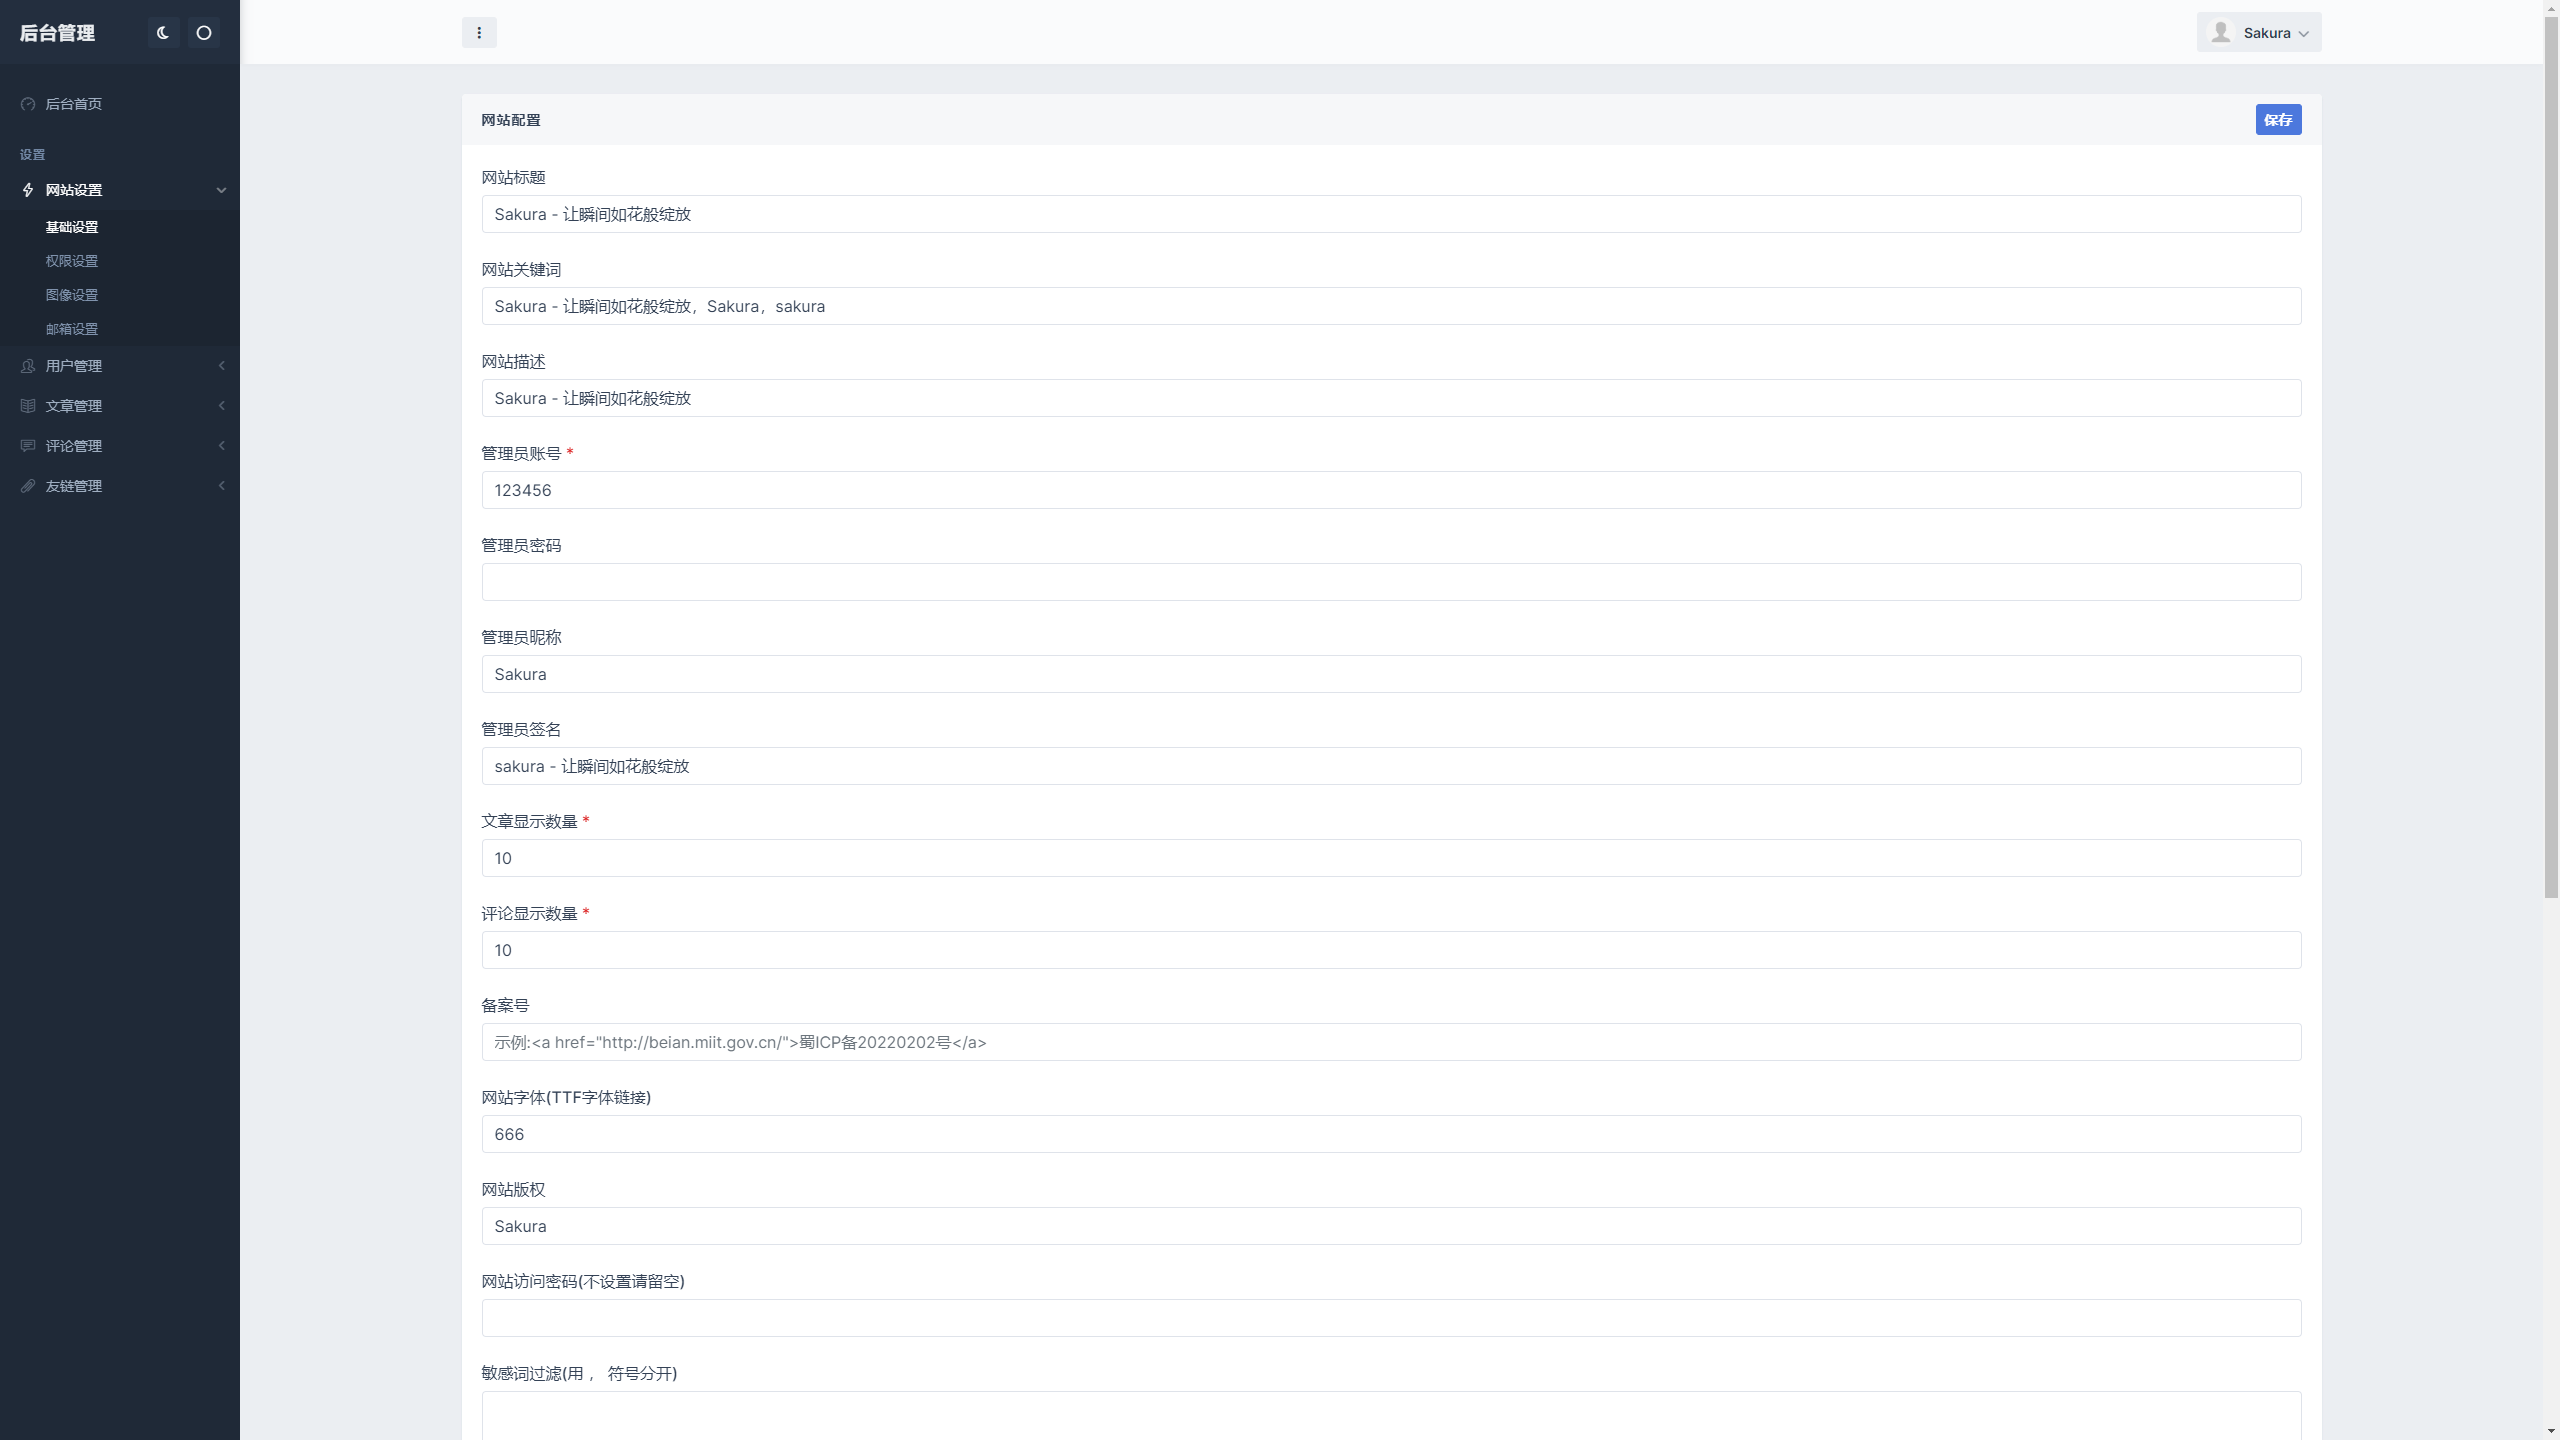Click the blue 保存 button

click(x=2278, y=120)
